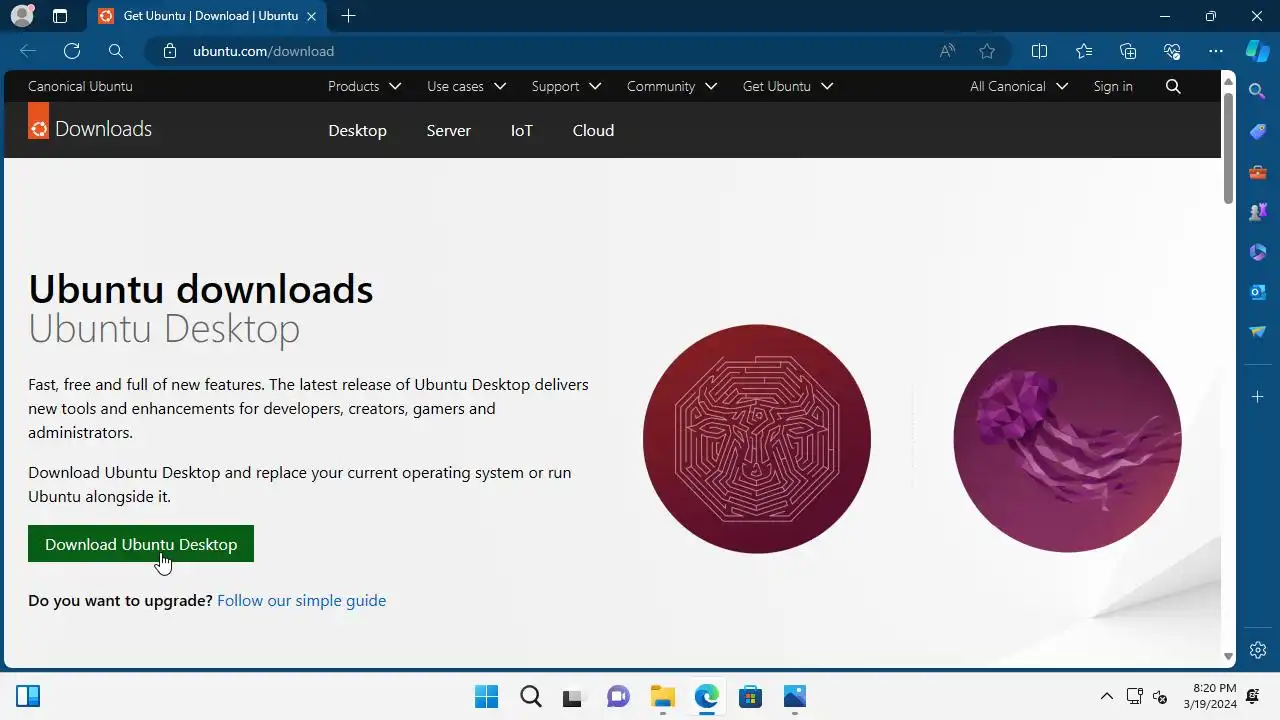
Task: Open the Windows Start button
Action: coord(486,696)
